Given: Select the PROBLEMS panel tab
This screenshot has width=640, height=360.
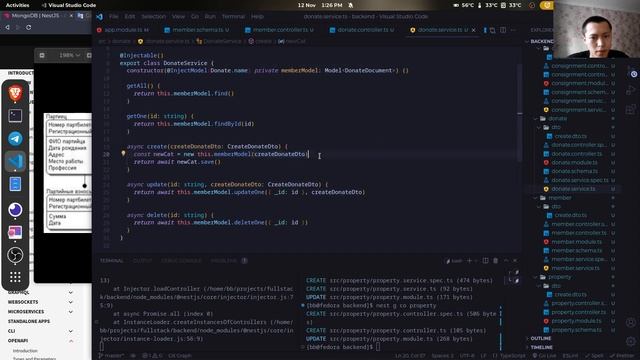Looking at the screenshot, I should (224, 260).
